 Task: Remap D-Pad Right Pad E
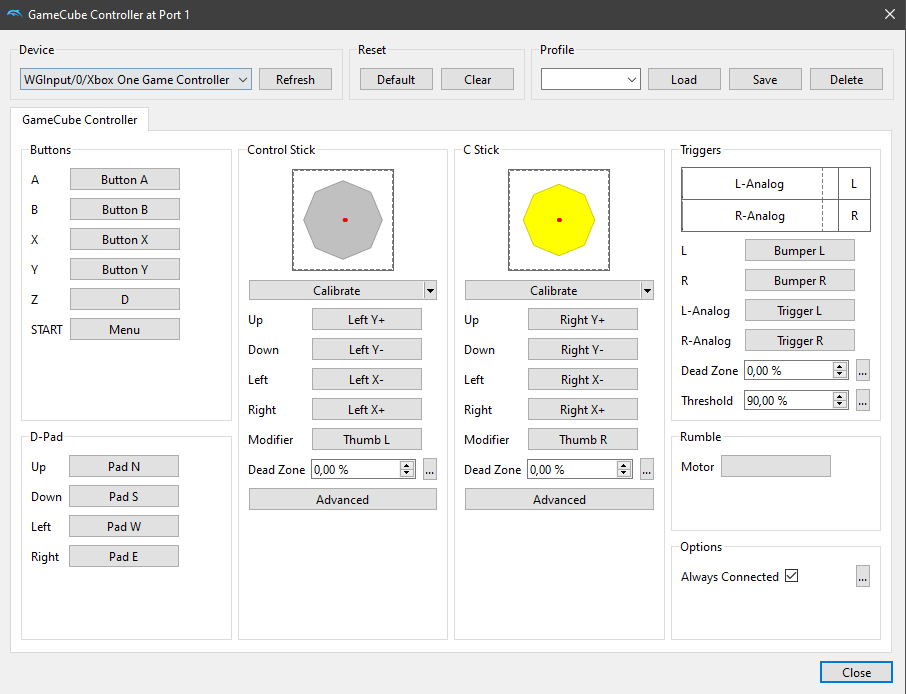(x=124, y=556)
